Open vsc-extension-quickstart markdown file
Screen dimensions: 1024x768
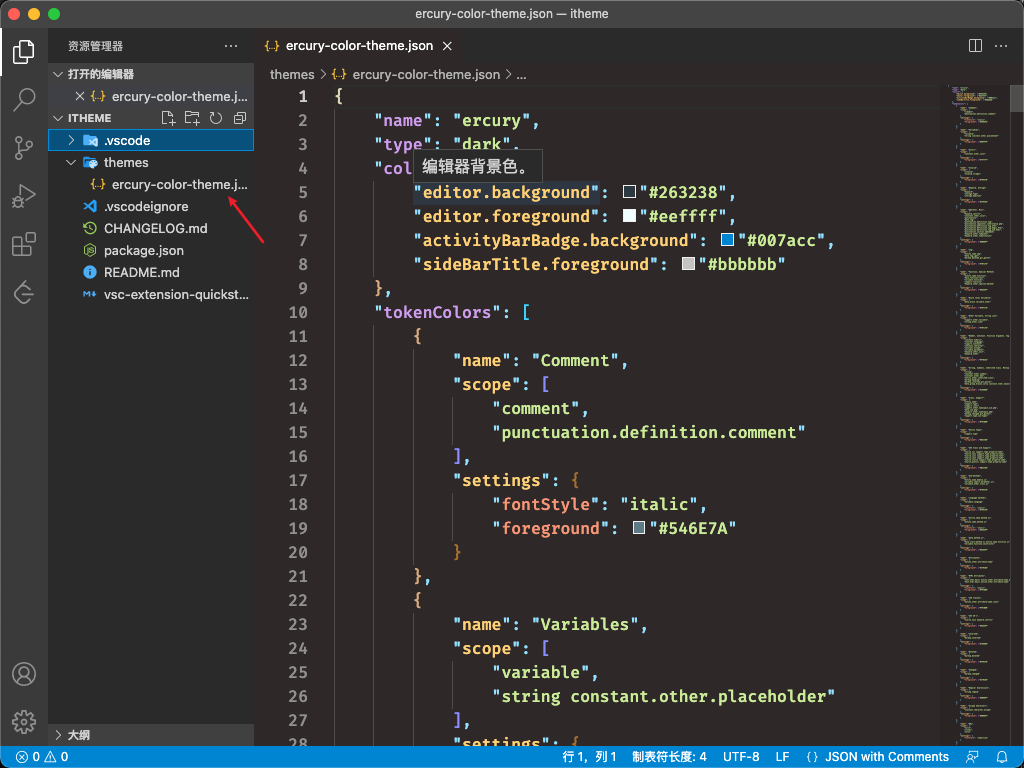point(151,295)
